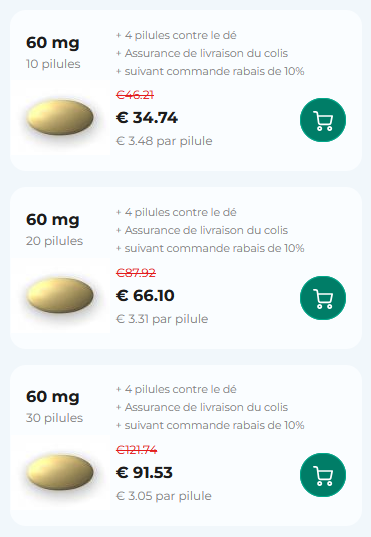This screenshot has height=537, width=371.
Task: Add the 20 pilules pack to cart
Action: (323, 298)
